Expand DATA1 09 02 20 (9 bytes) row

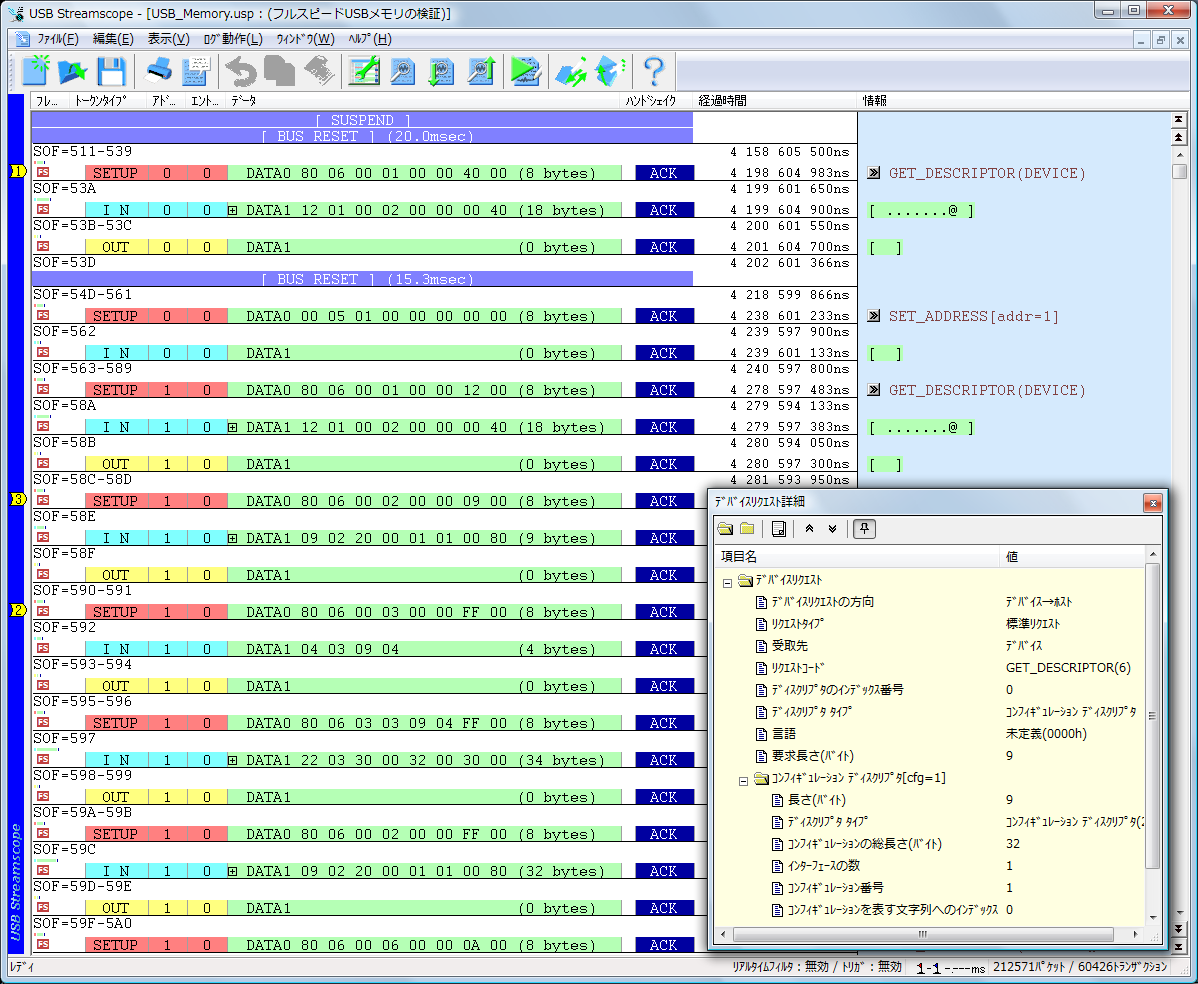click(232, 538)
